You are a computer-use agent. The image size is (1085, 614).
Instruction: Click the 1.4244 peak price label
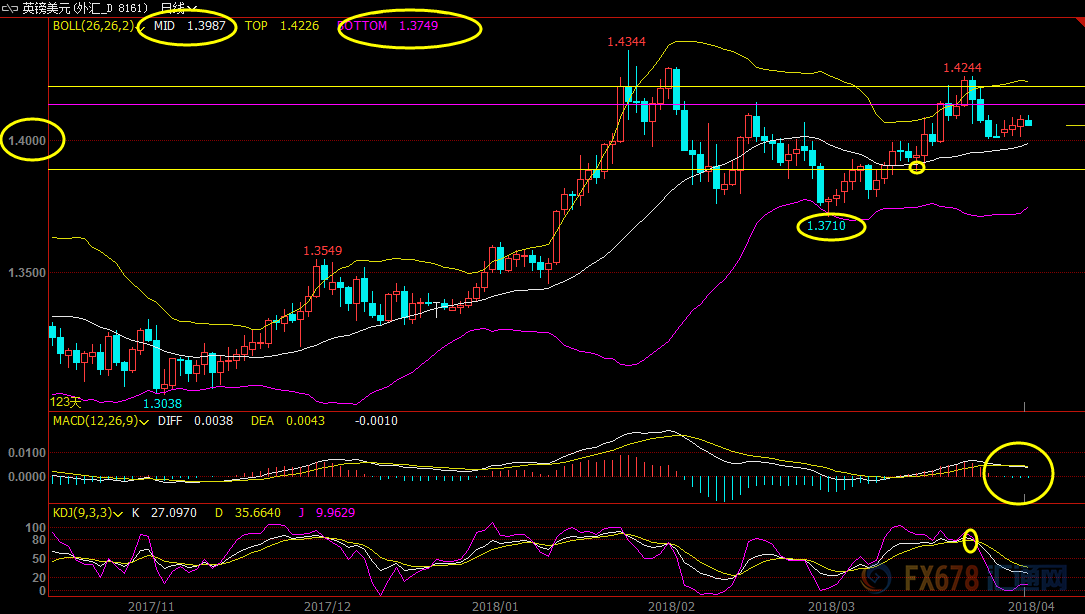point(962,67)
